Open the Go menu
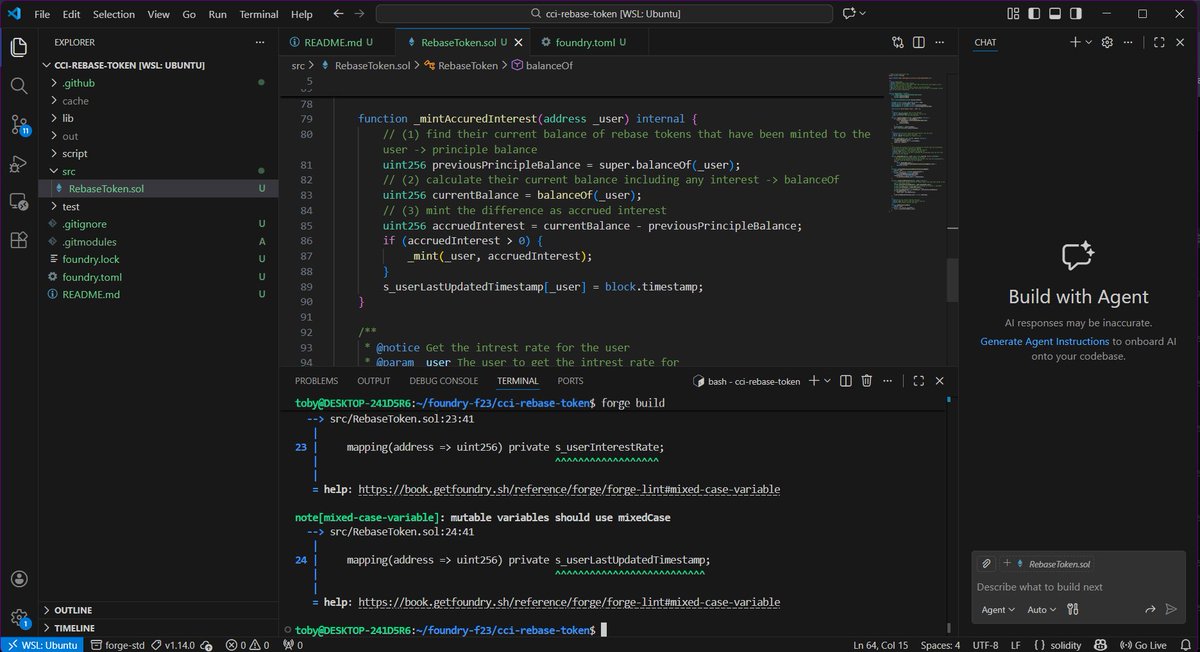The width and height of the screenshot is (1200, 652). point(190,14)
